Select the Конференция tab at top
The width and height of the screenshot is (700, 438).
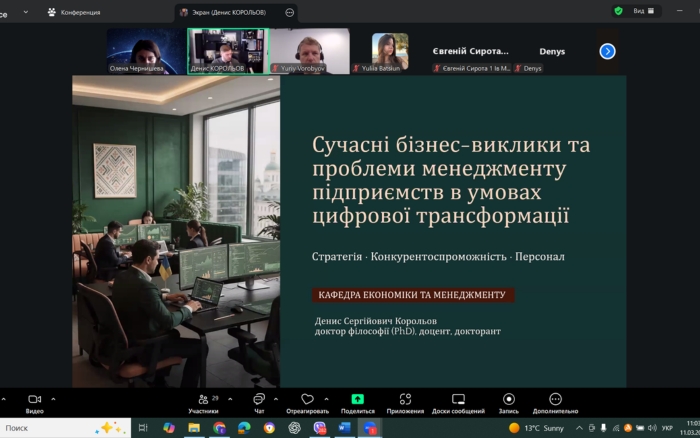point(73,12)
